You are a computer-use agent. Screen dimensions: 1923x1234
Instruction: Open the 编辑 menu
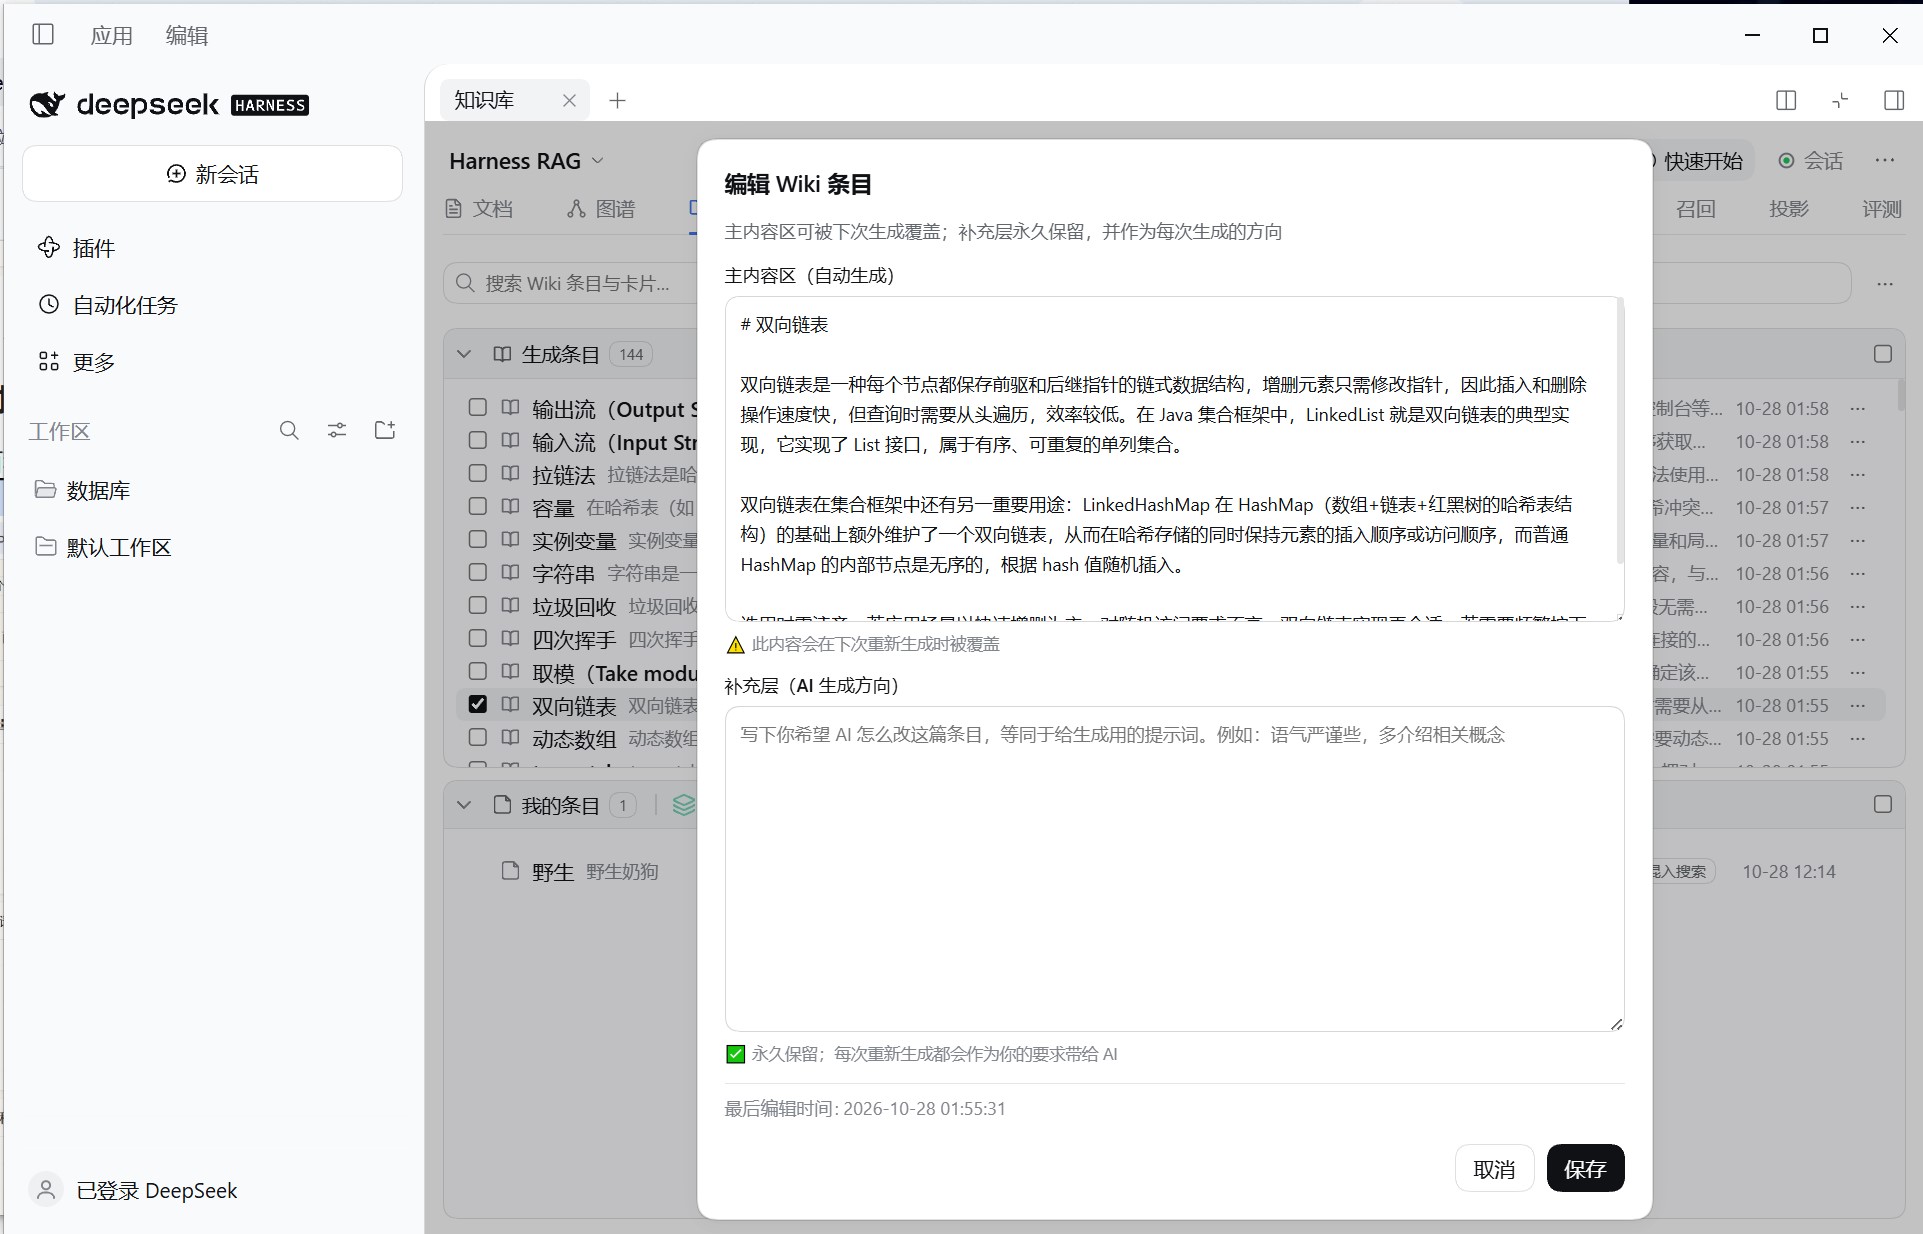click(187, 36)
